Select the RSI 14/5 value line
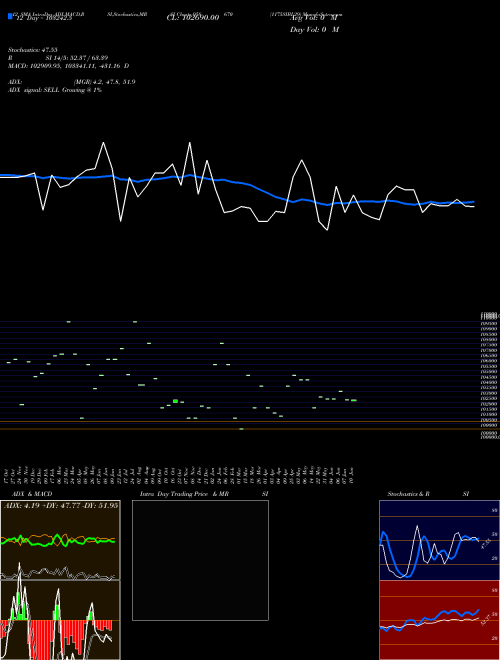This screenshot has width=500, height=660. [58, 58]
